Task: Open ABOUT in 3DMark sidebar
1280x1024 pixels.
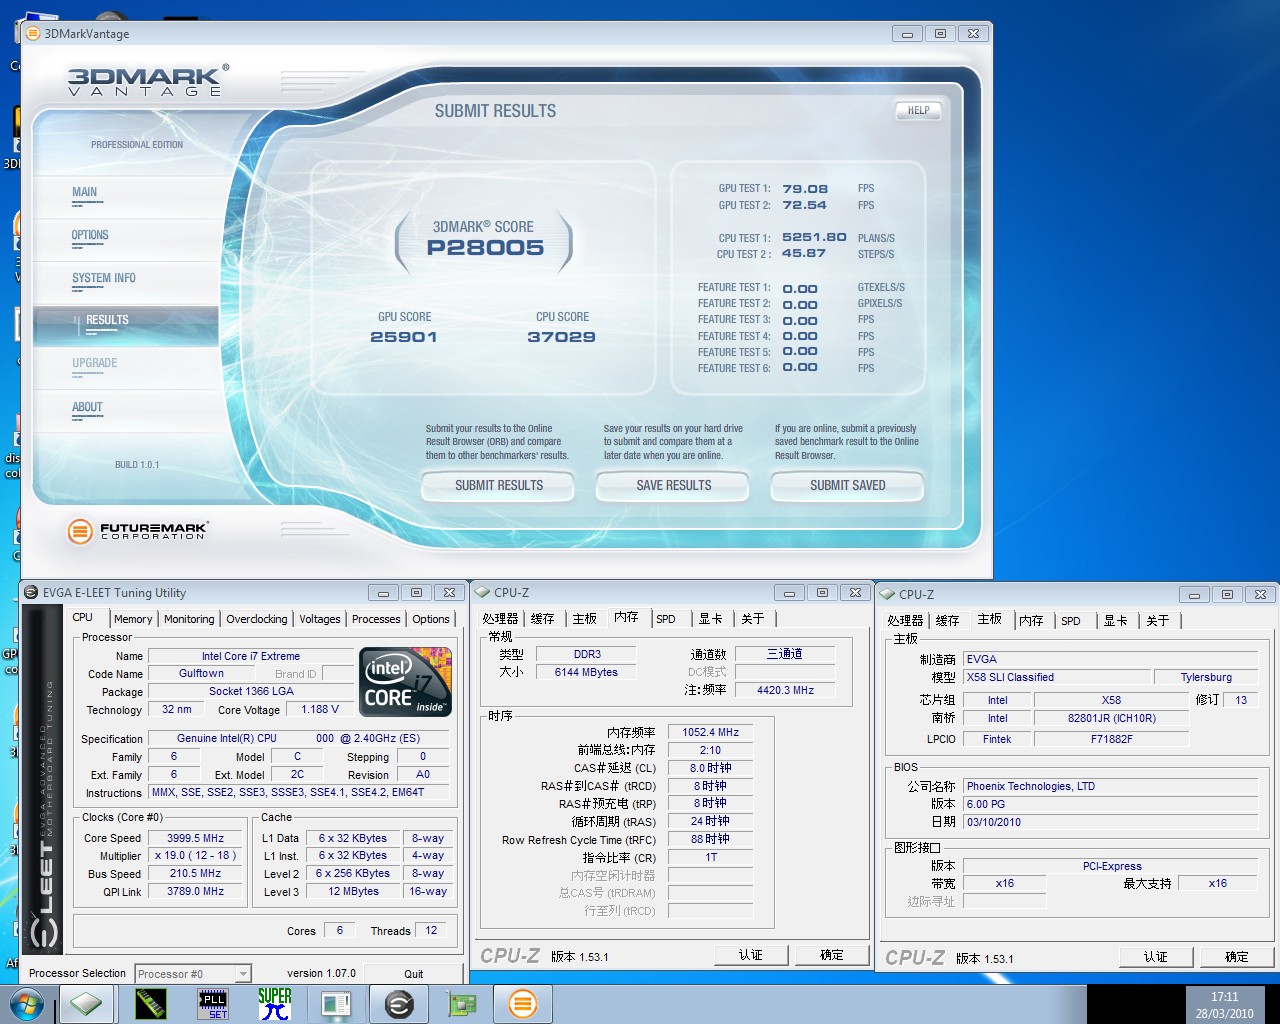Action: [87, 408]
